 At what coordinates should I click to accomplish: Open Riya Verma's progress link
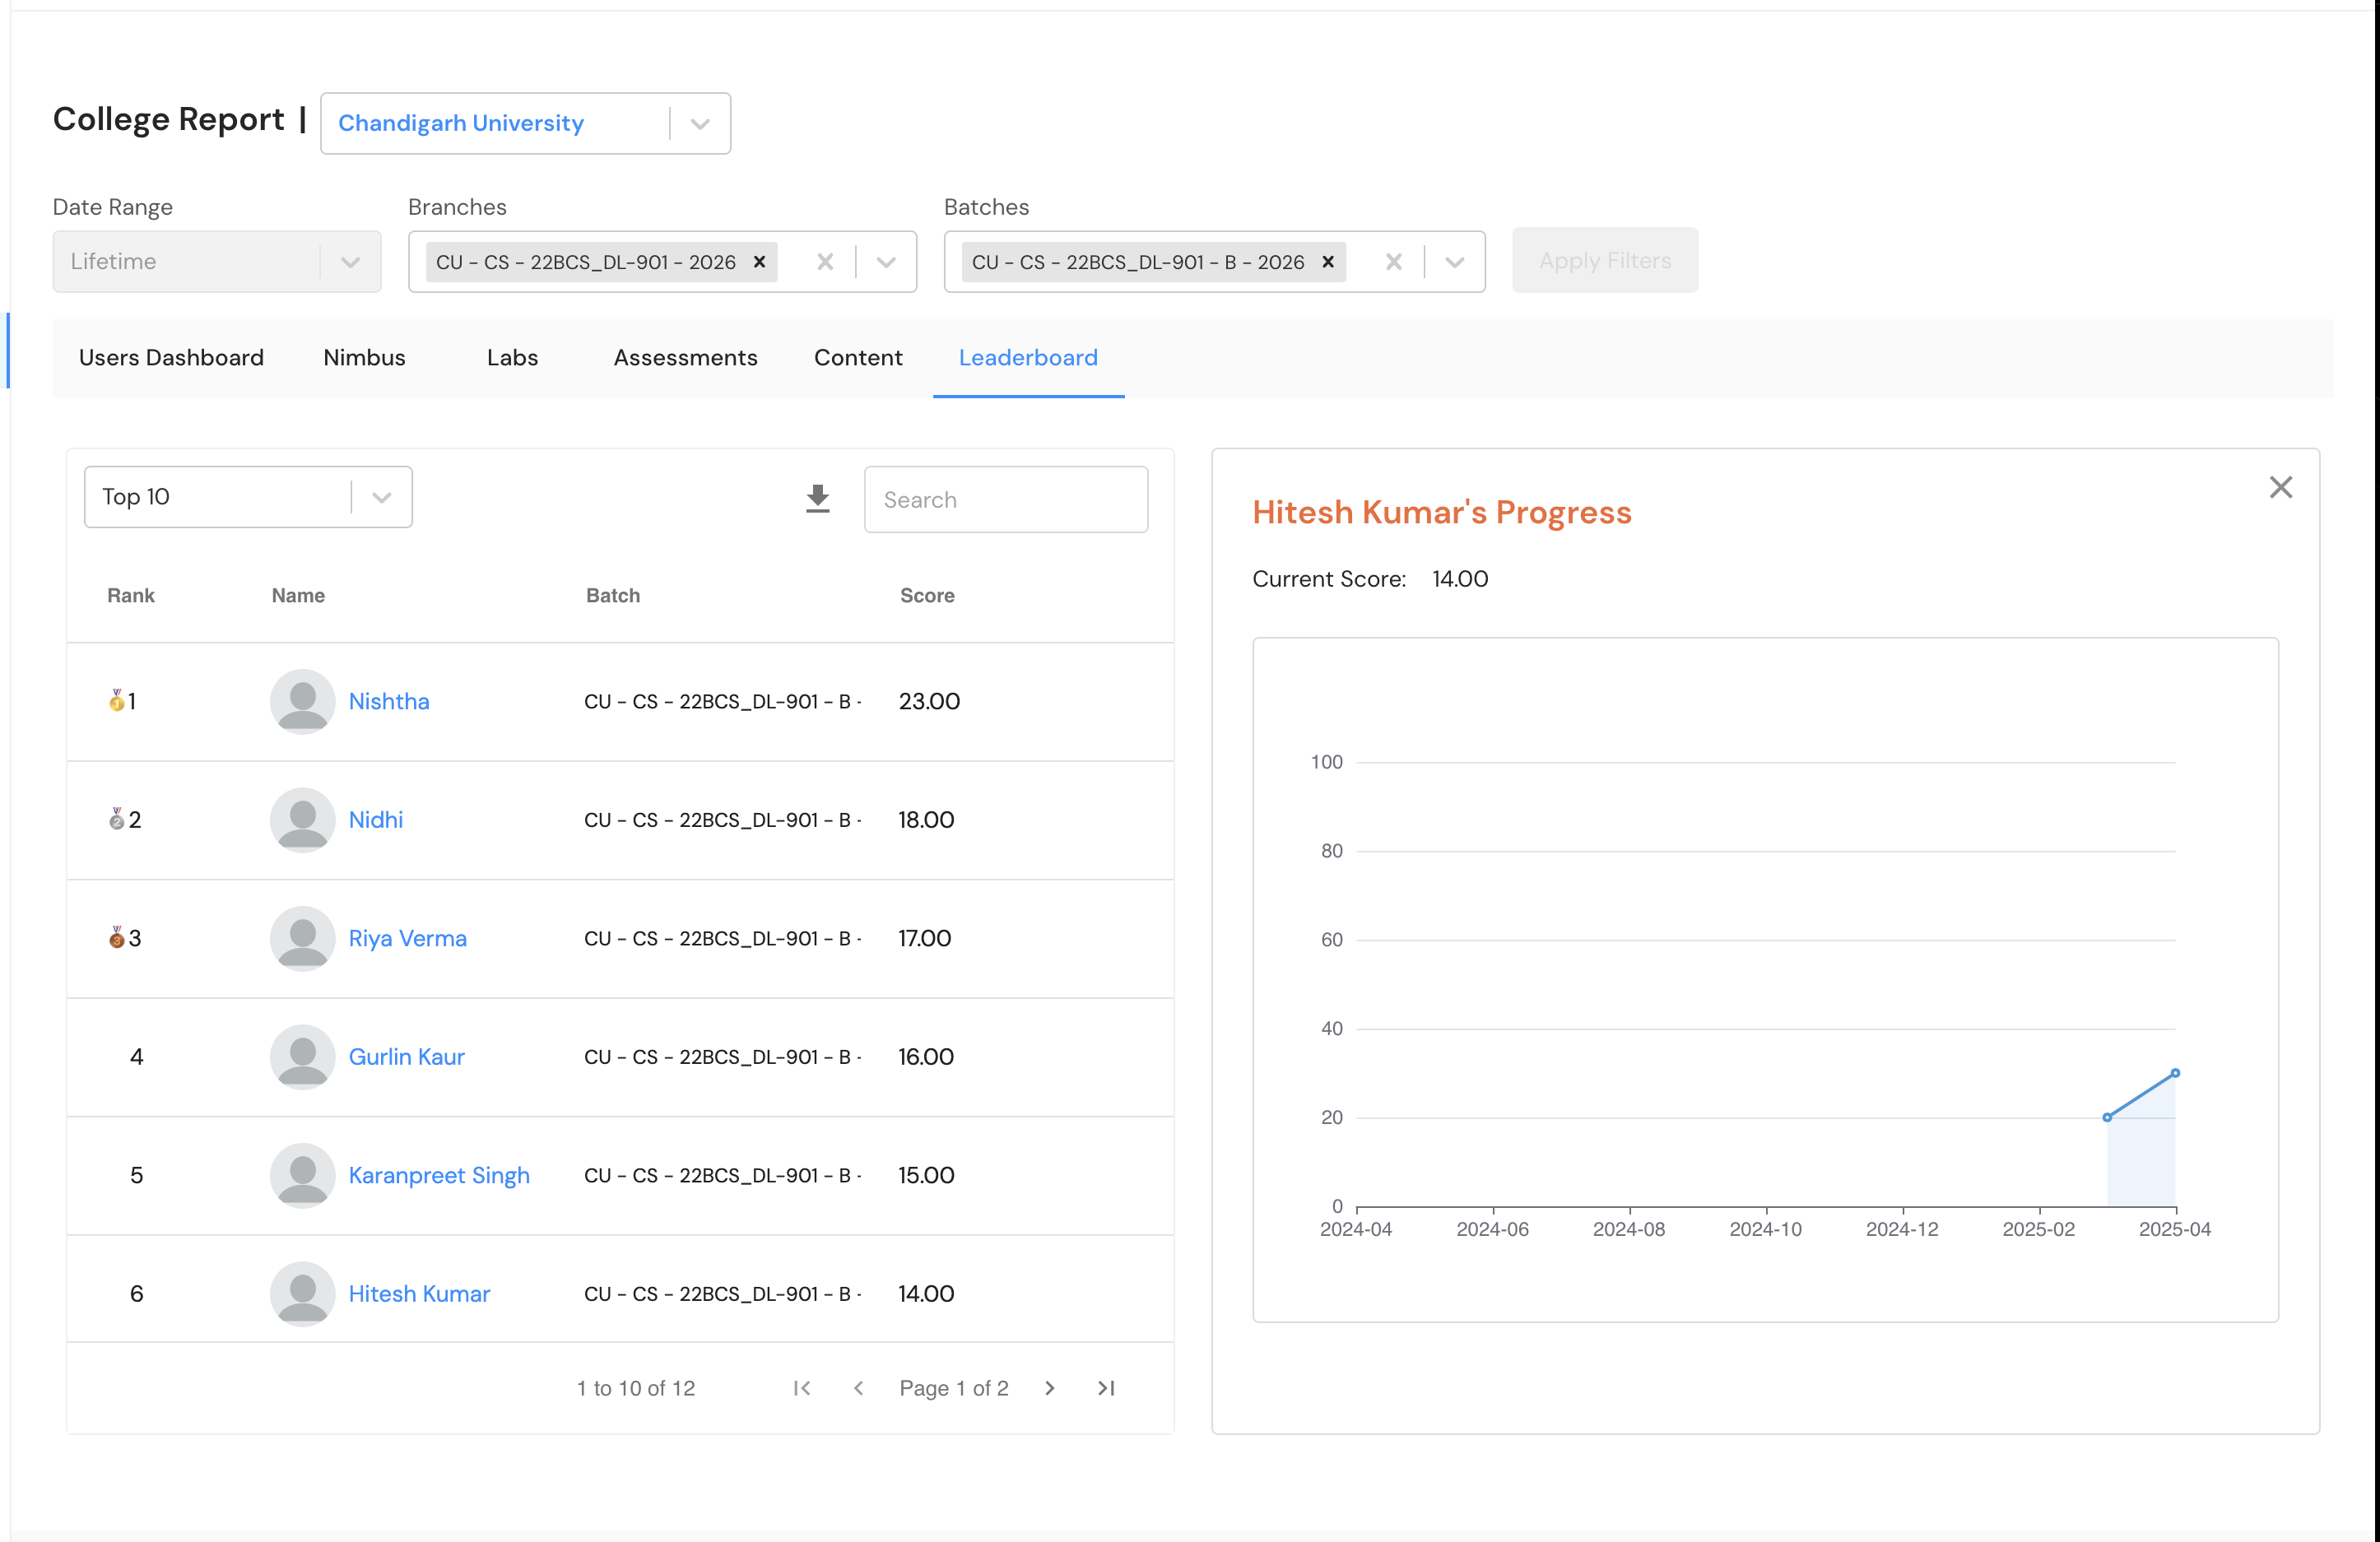point(407,938)
